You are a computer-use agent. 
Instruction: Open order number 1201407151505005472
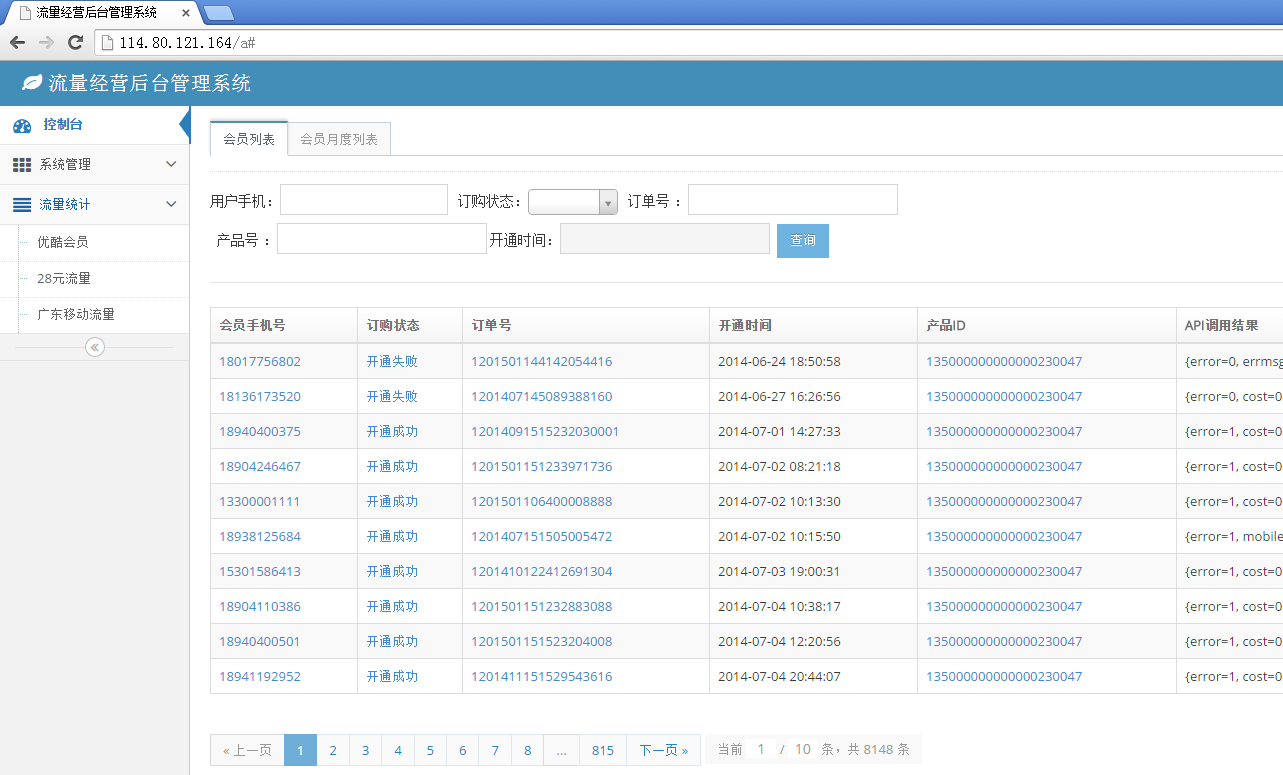(542, 536)
